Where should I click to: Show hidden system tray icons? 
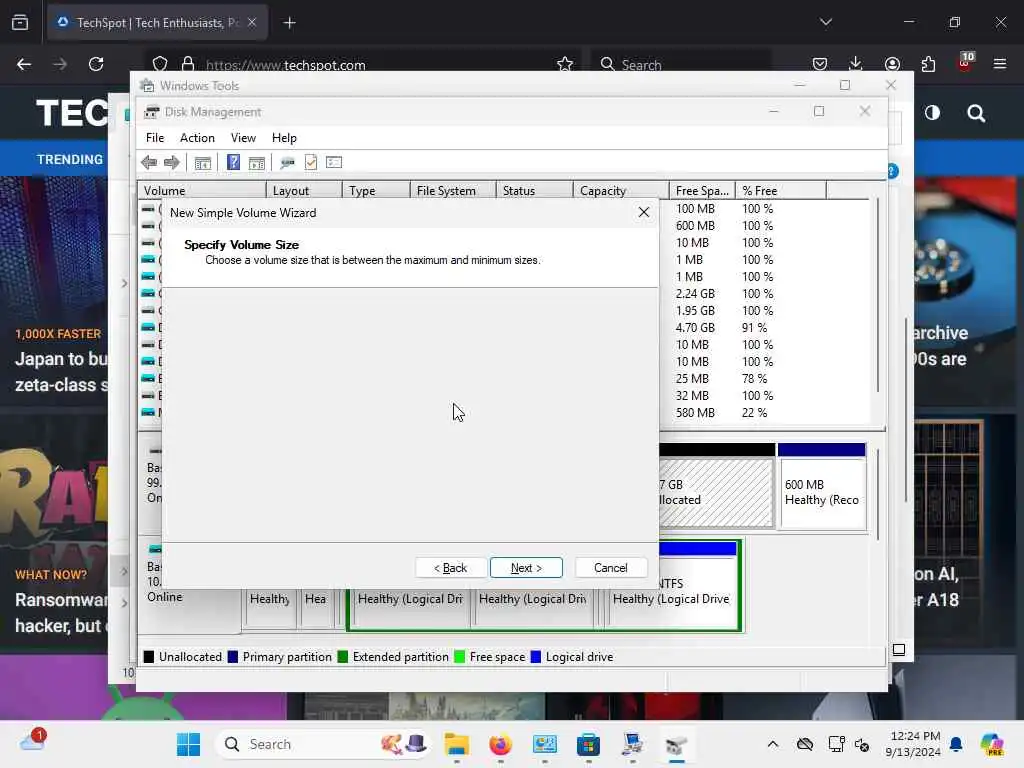point(773,744)
